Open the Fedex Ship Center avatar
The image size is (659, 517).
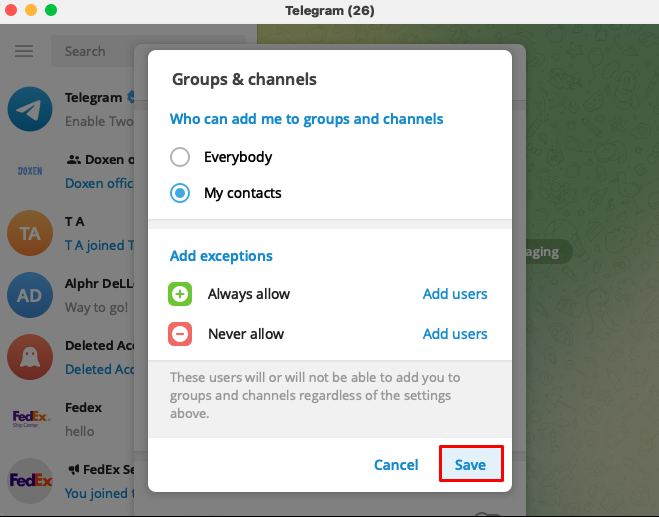click(30, 419)
